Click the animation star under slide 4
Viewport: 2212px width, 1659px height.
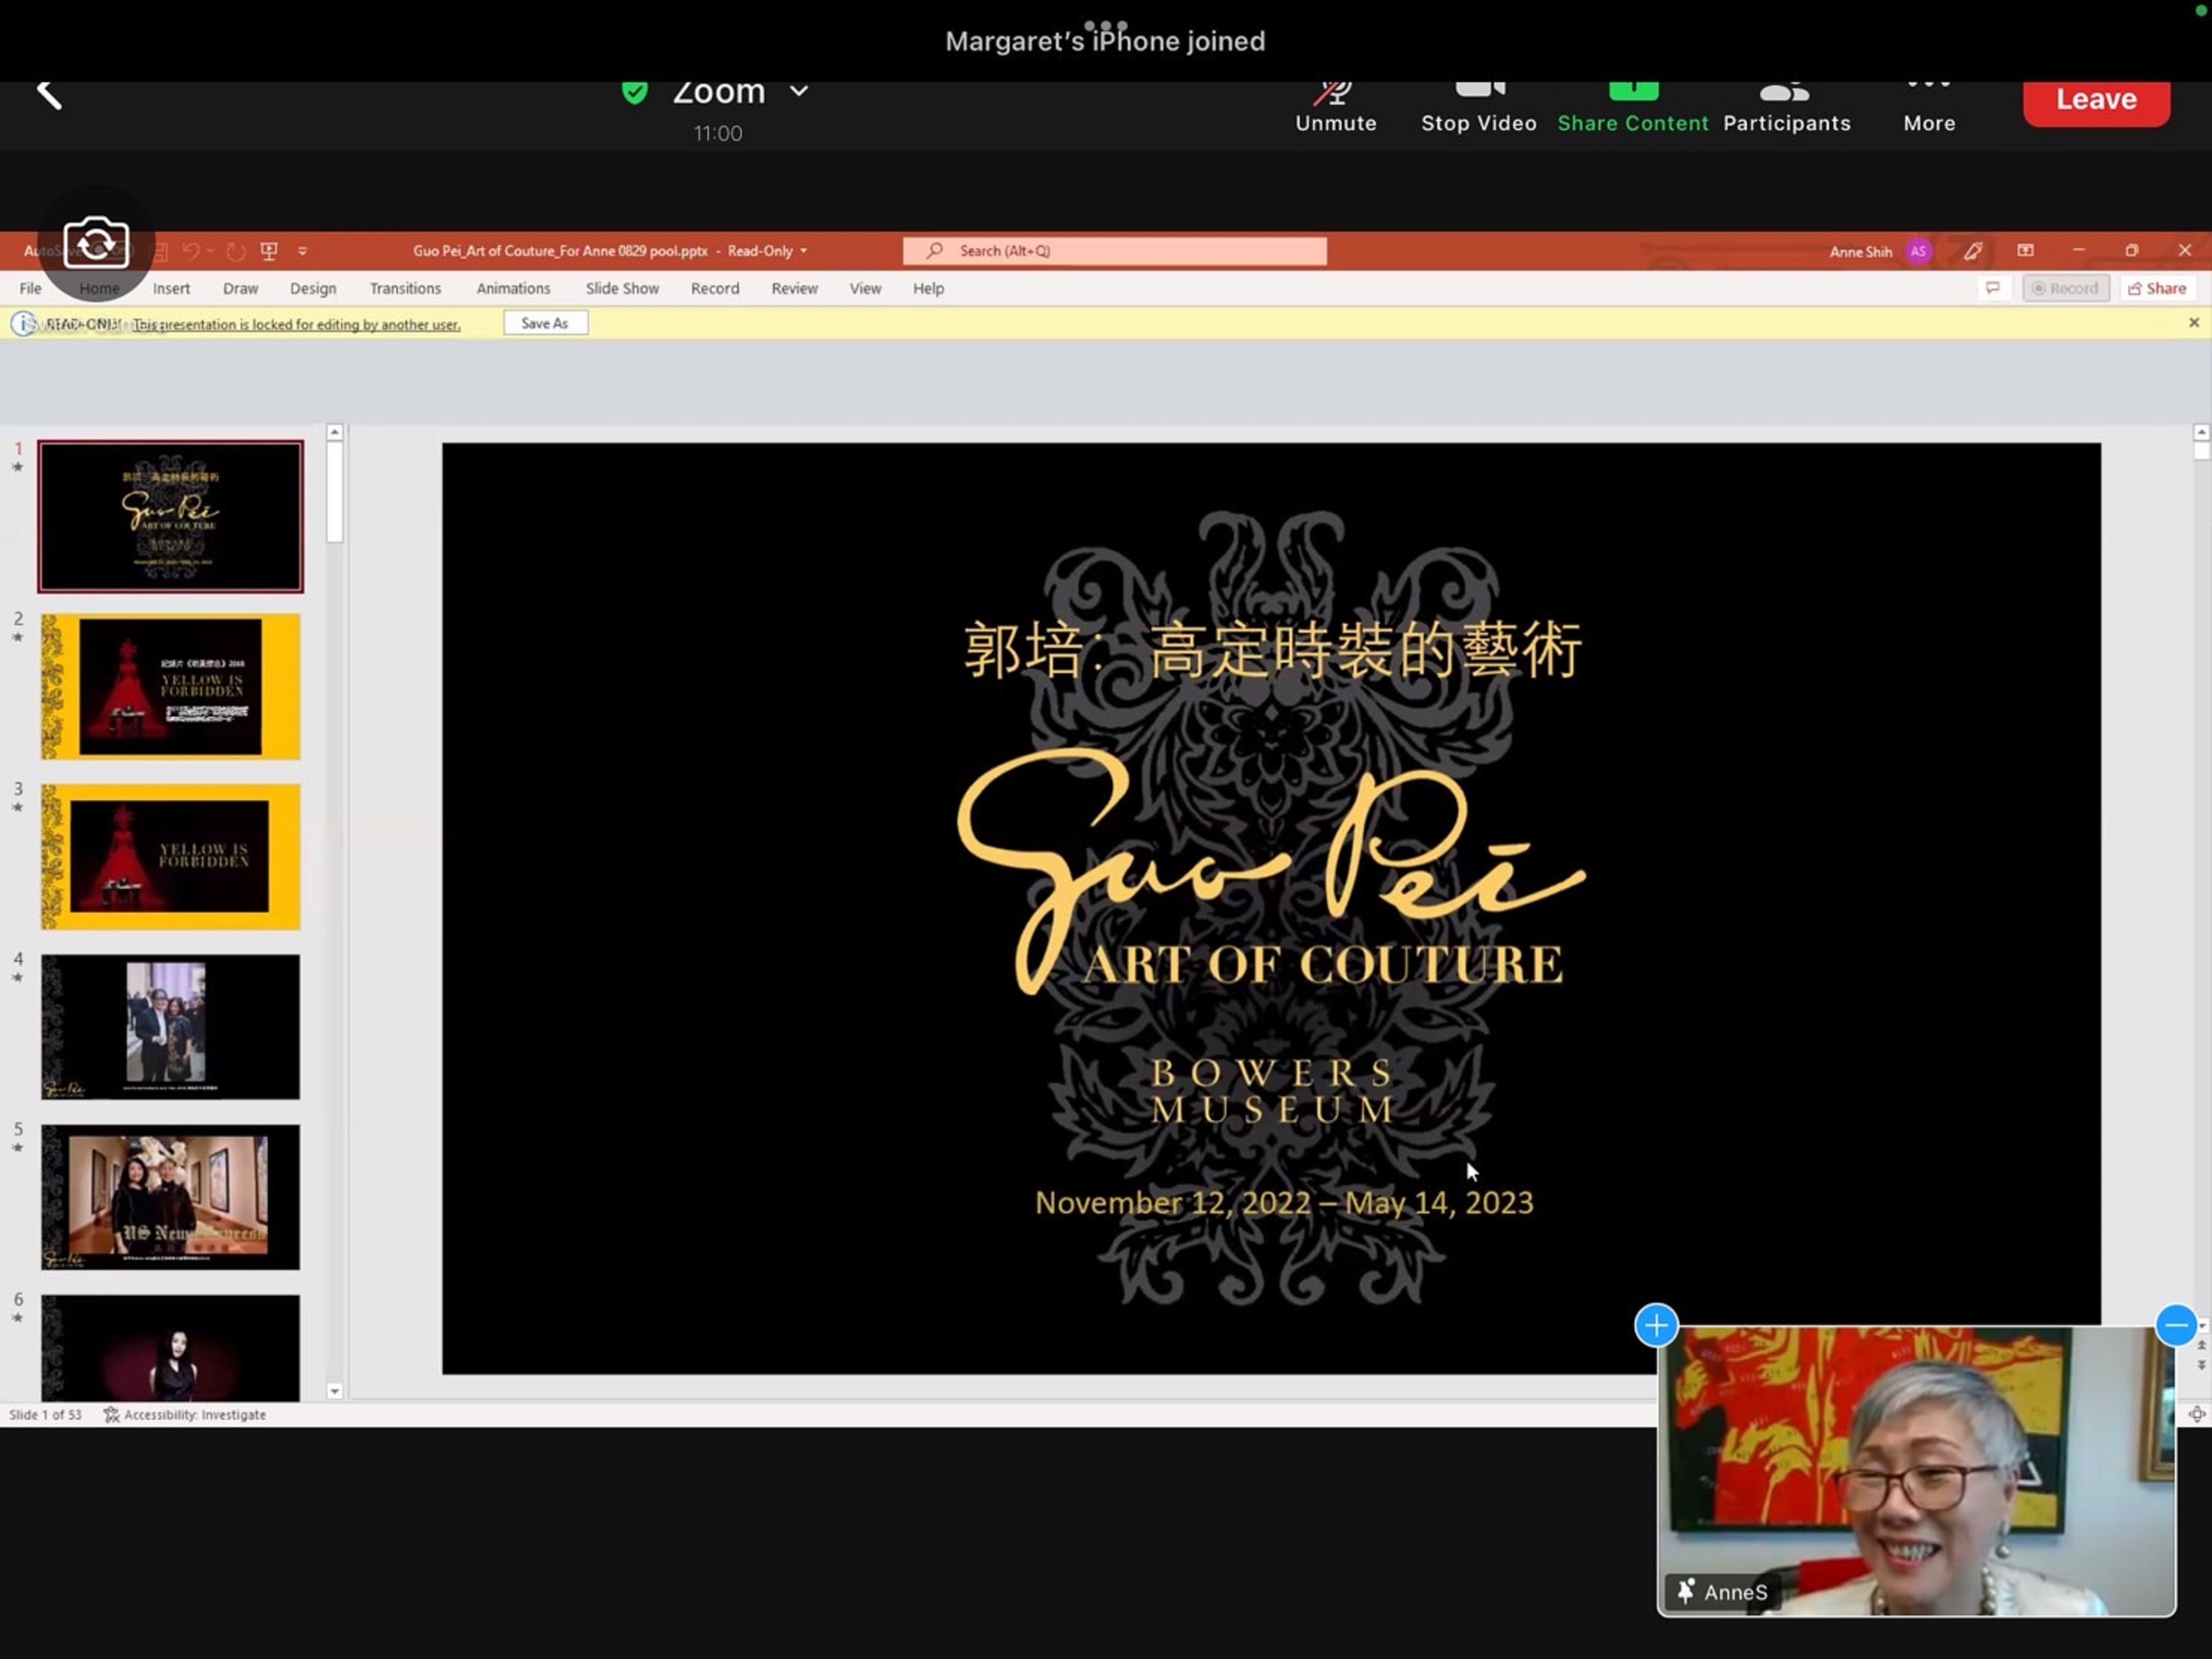tap(17, 977)
